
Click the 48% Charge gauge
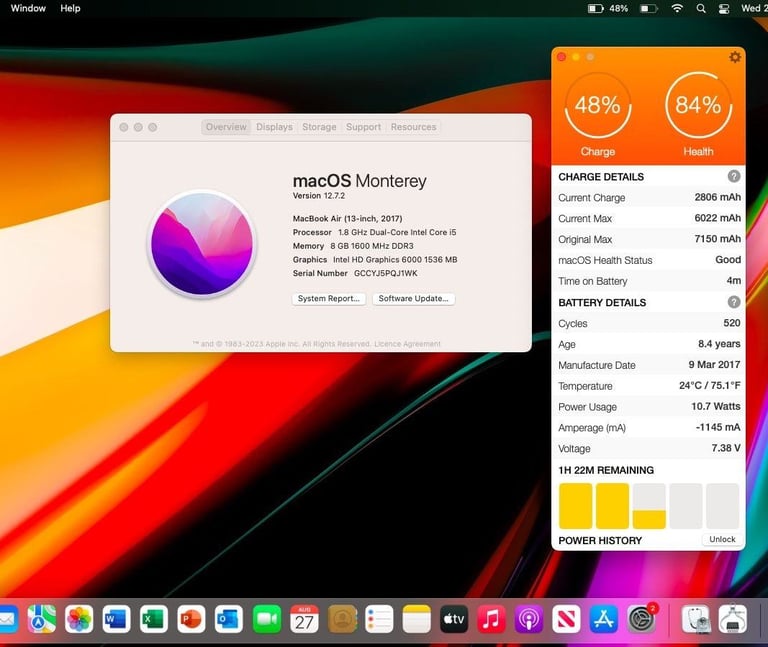click(598, 105)
